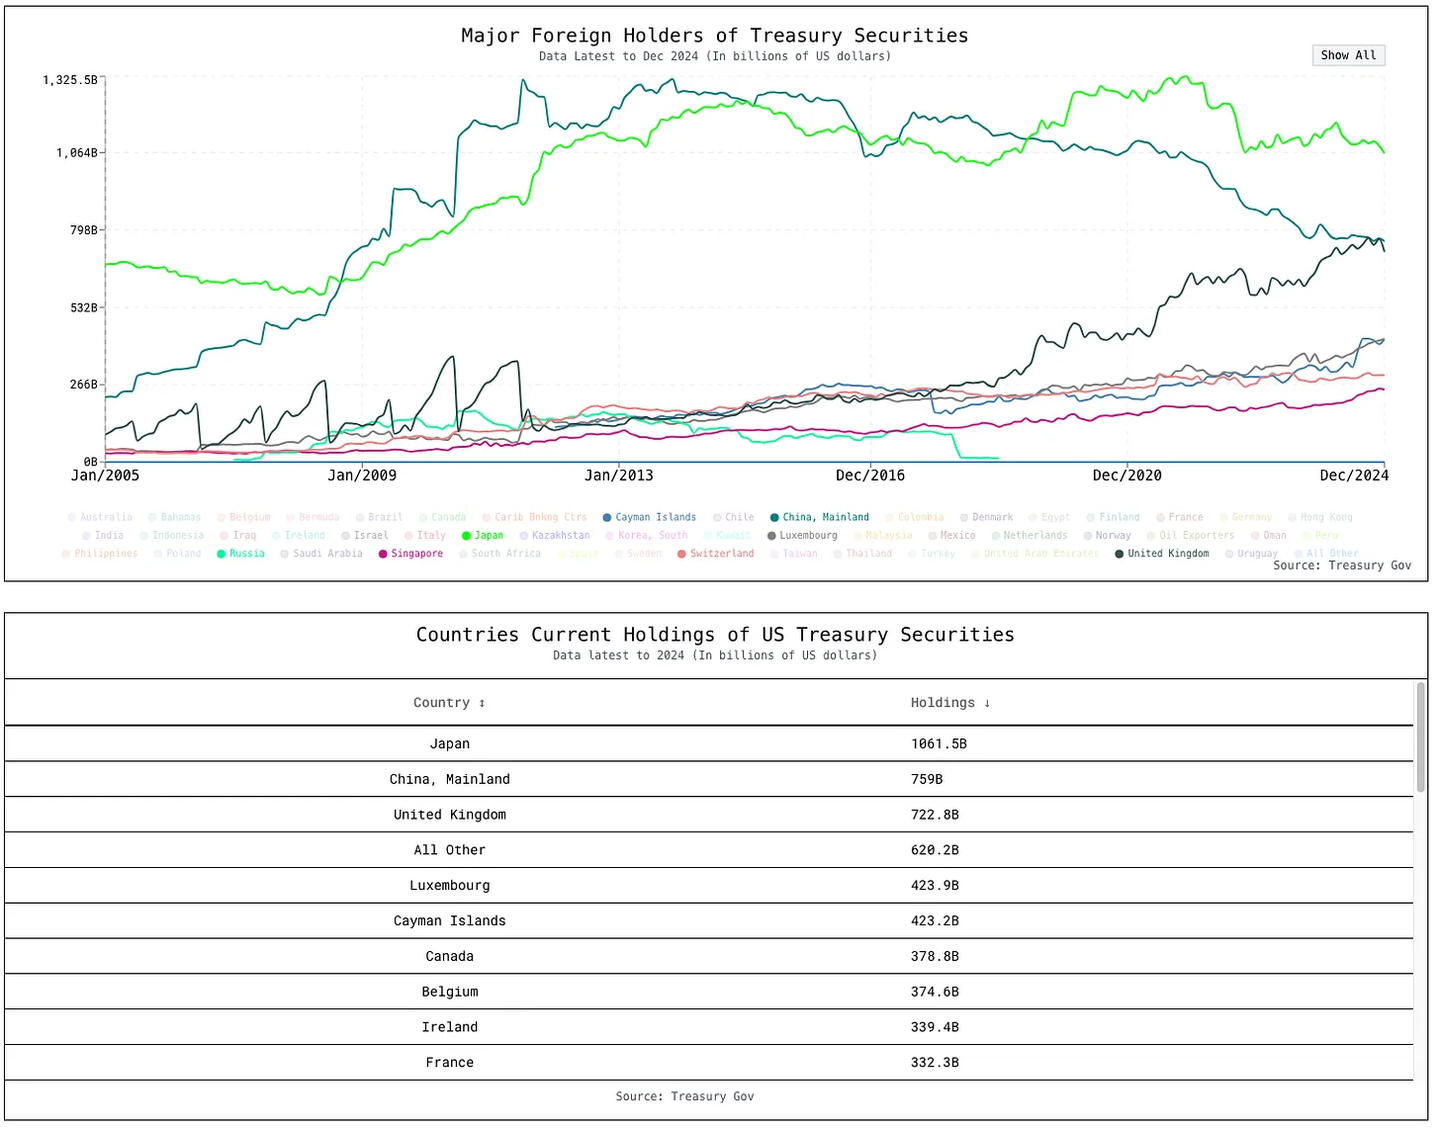Click the Russia legend marker

click(x=221, y=554)
